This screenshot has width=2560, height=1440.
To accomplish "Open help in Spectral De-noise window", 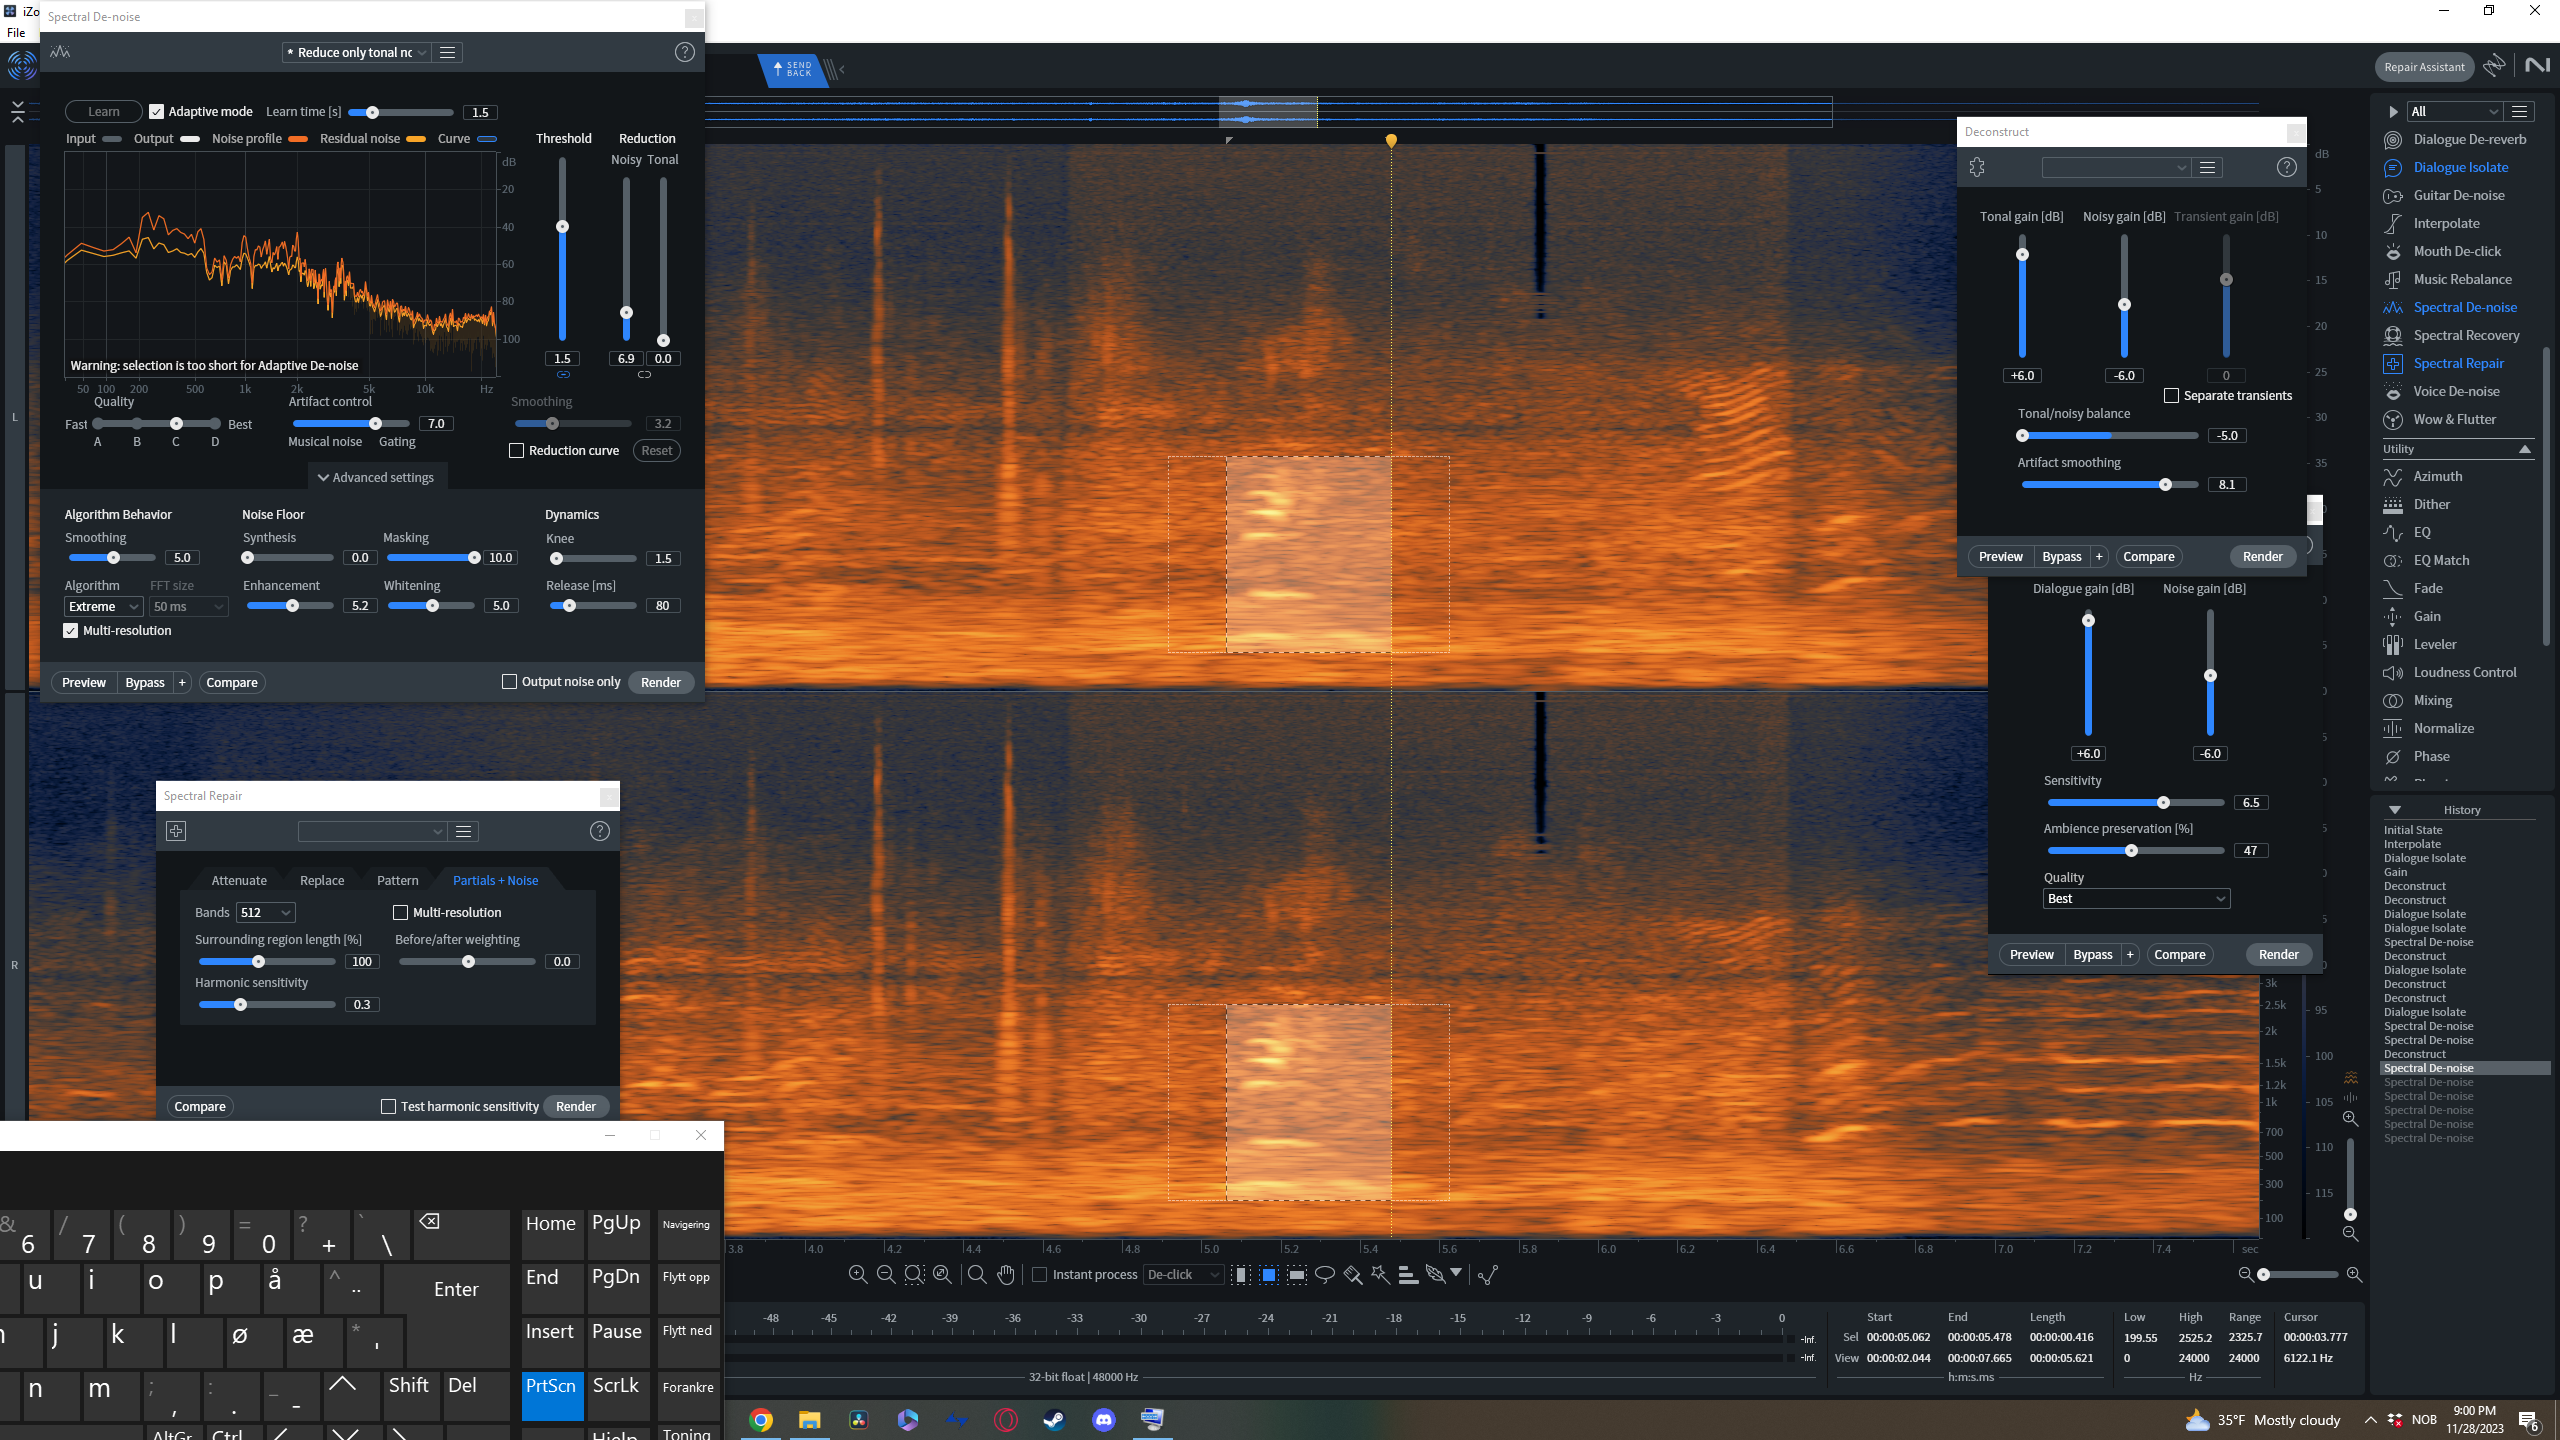I will (684, 52).
